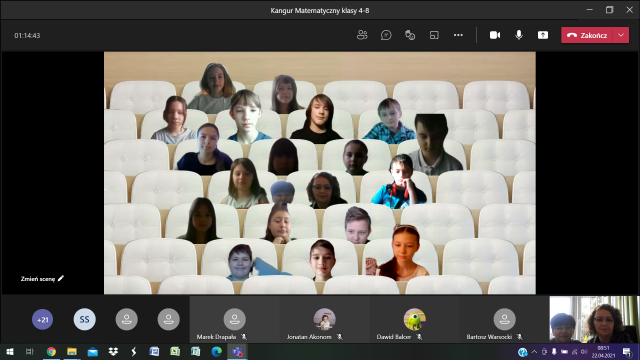The image size is (640, 360).
Task: Open the breakout rooms icon
Action: click(434, 35)
